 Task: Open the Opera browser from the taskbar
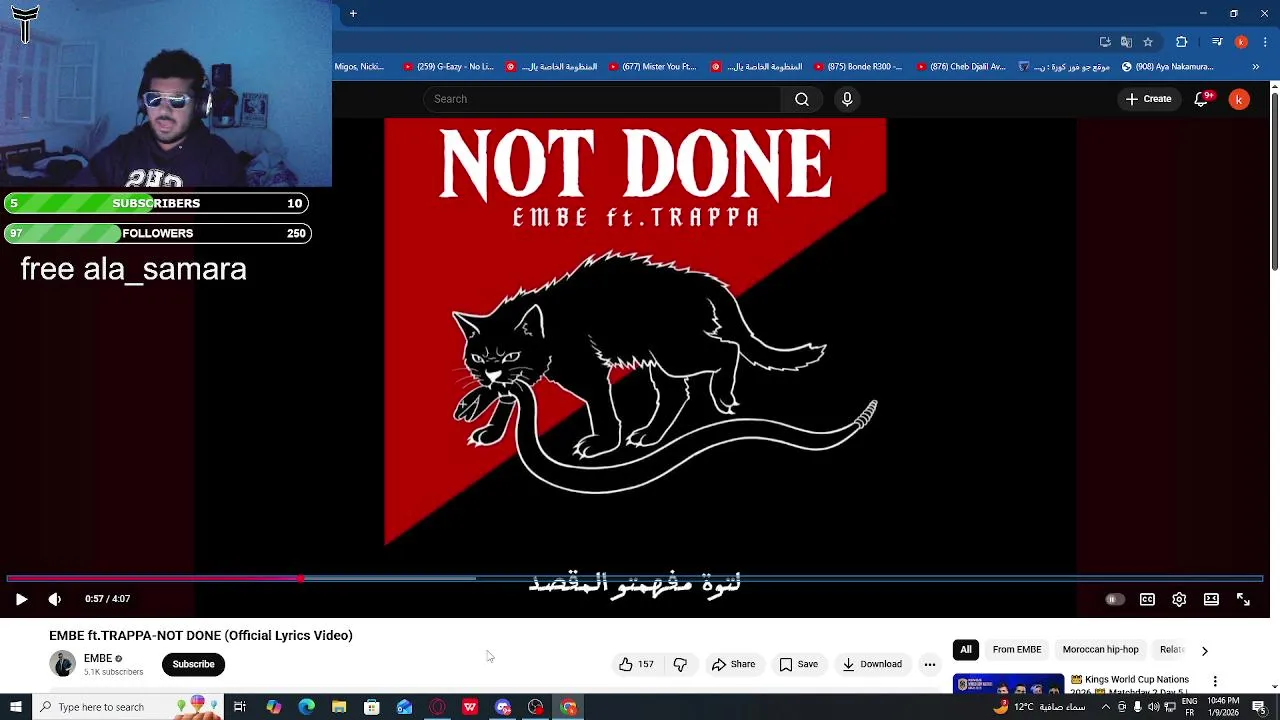coord(437,707)
